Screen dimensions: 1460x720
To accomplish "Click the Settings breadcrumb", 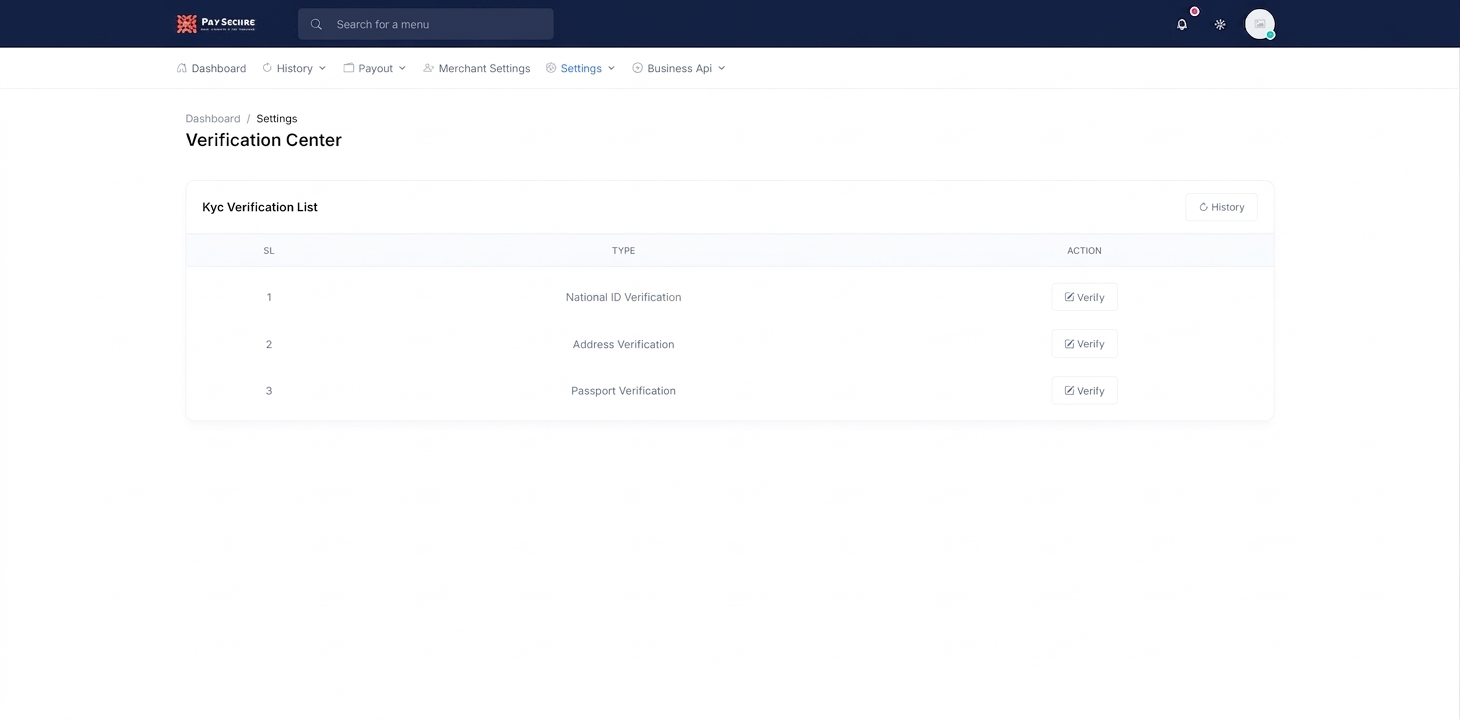I will coord(277,118).
